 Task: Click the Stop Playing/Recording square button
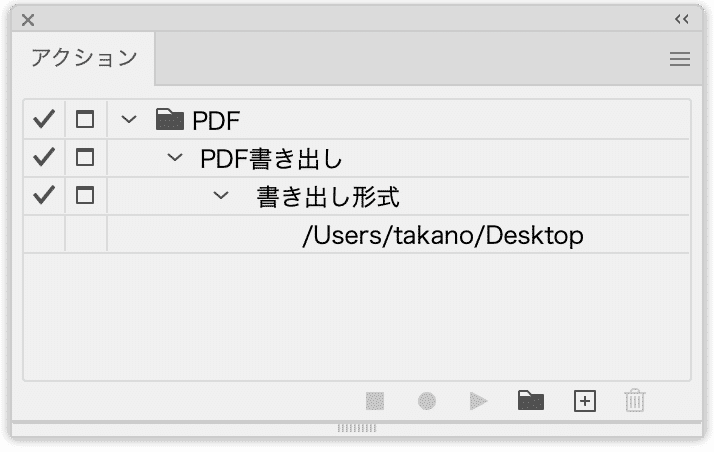[x=375, y=401]
